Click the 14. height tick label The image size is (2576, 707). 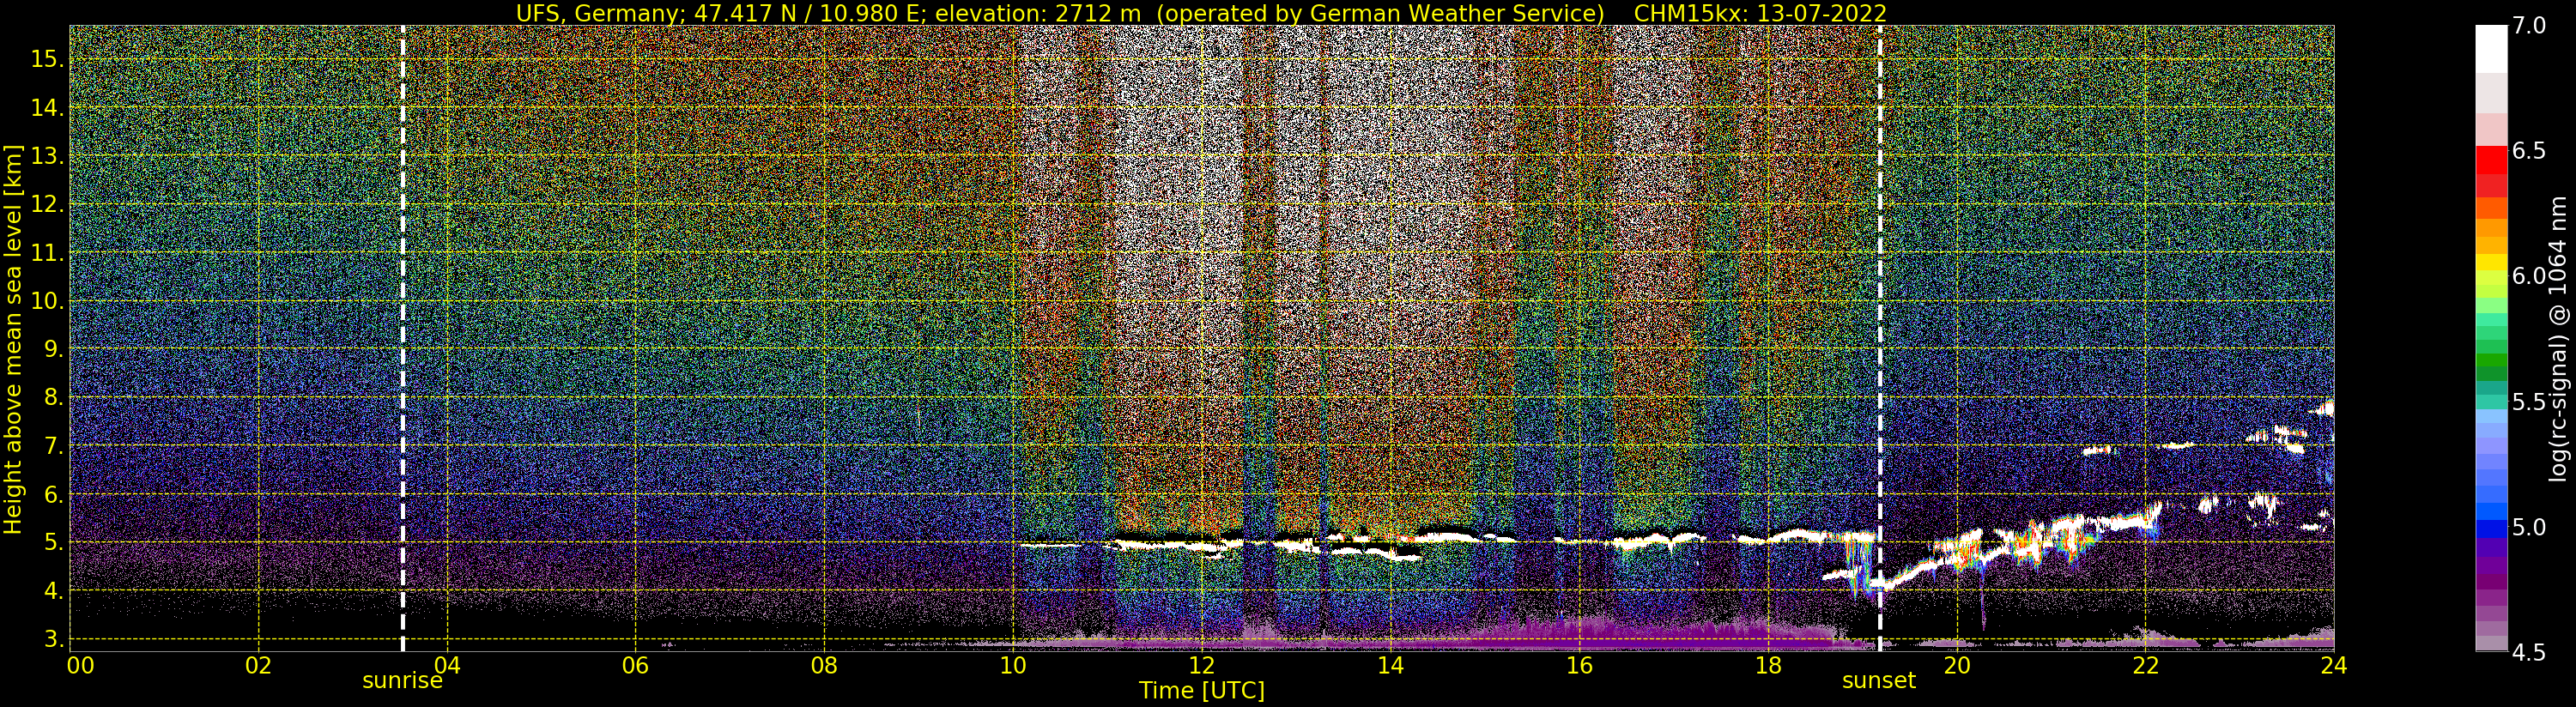(x=46, y=108)
